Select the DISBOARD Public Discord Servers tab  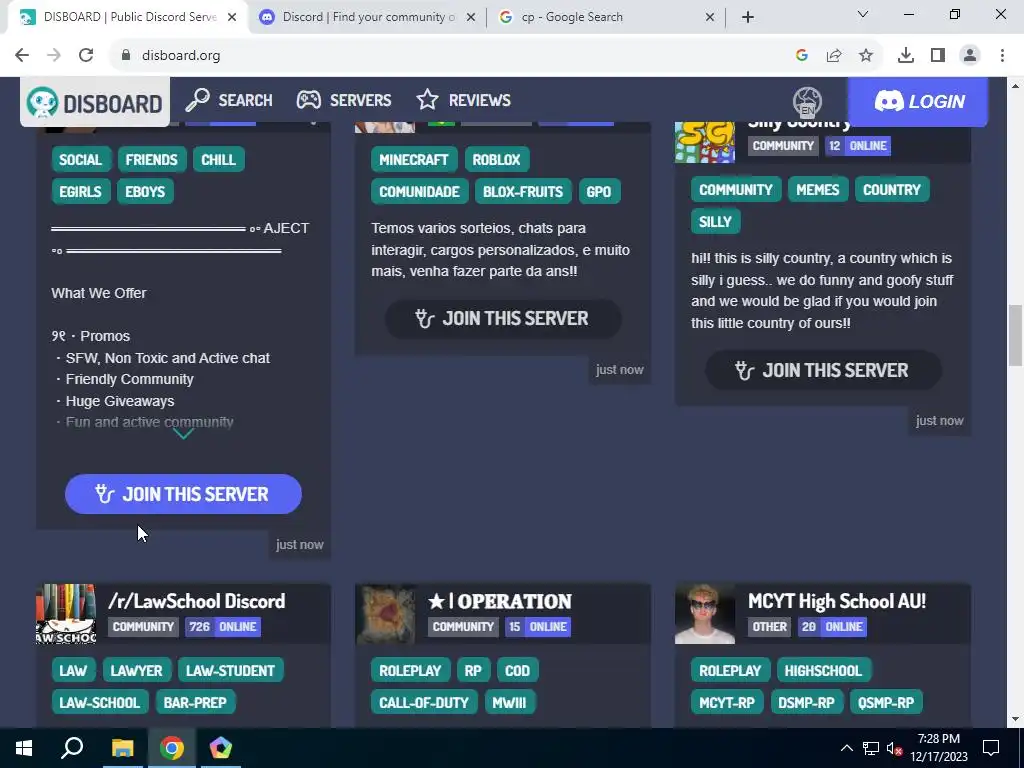(129, 17)
